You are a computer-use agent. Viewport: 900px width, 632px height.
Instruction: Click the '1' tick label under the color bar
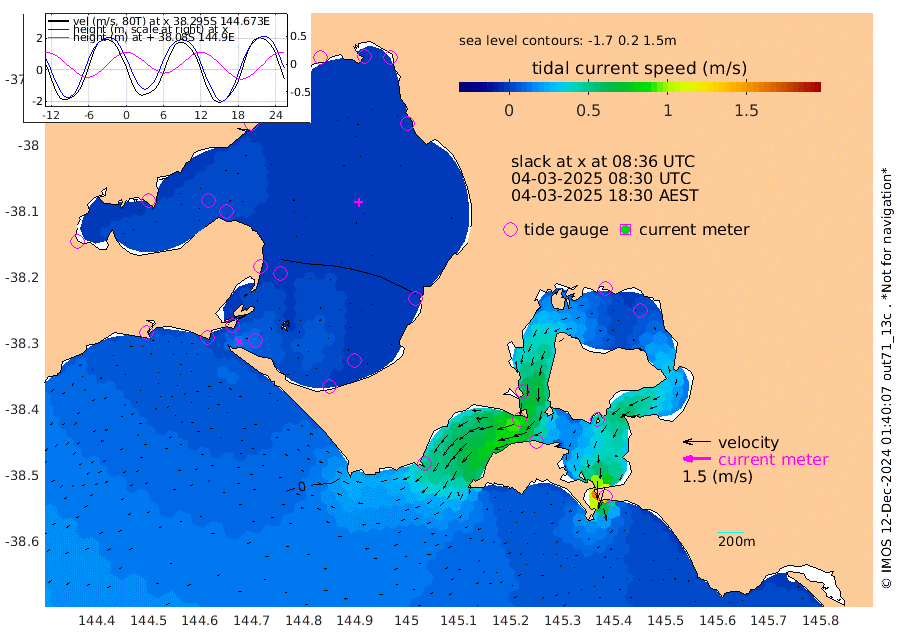[668, 110]
